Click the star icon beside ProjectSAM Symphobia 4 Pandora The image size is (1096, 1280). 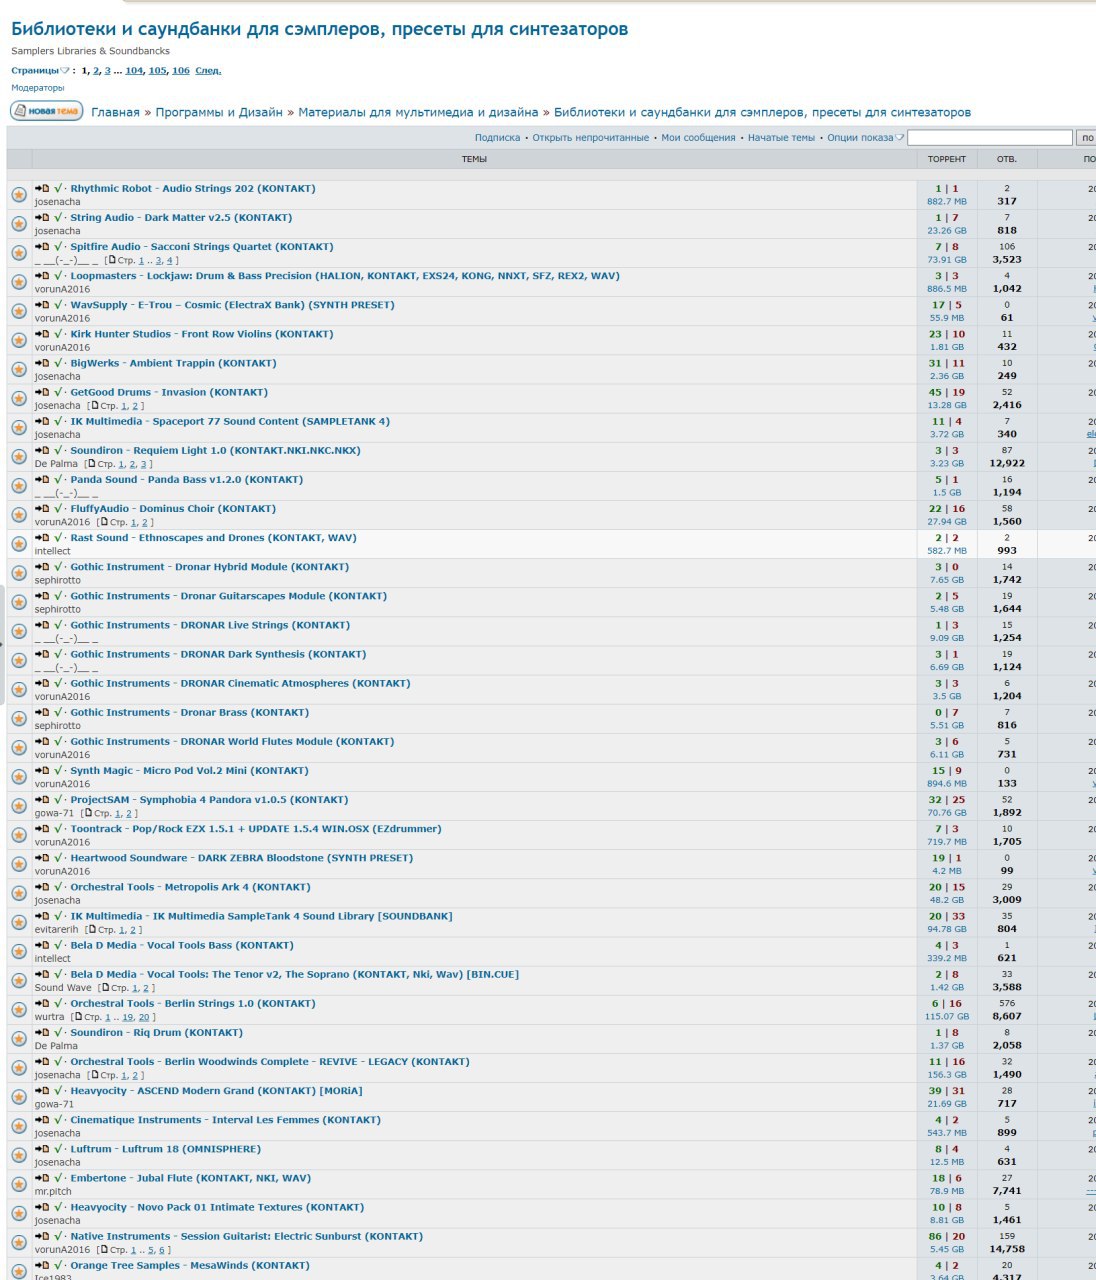click(19, 806)
